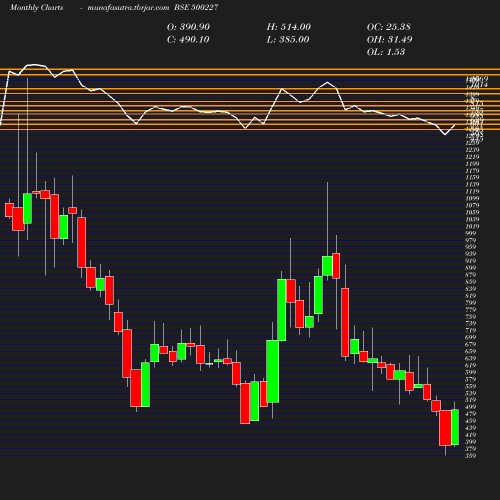This screenshot has width=500, height=500.
Task: Select the low value "L: 385.00"
Action: 288,40
